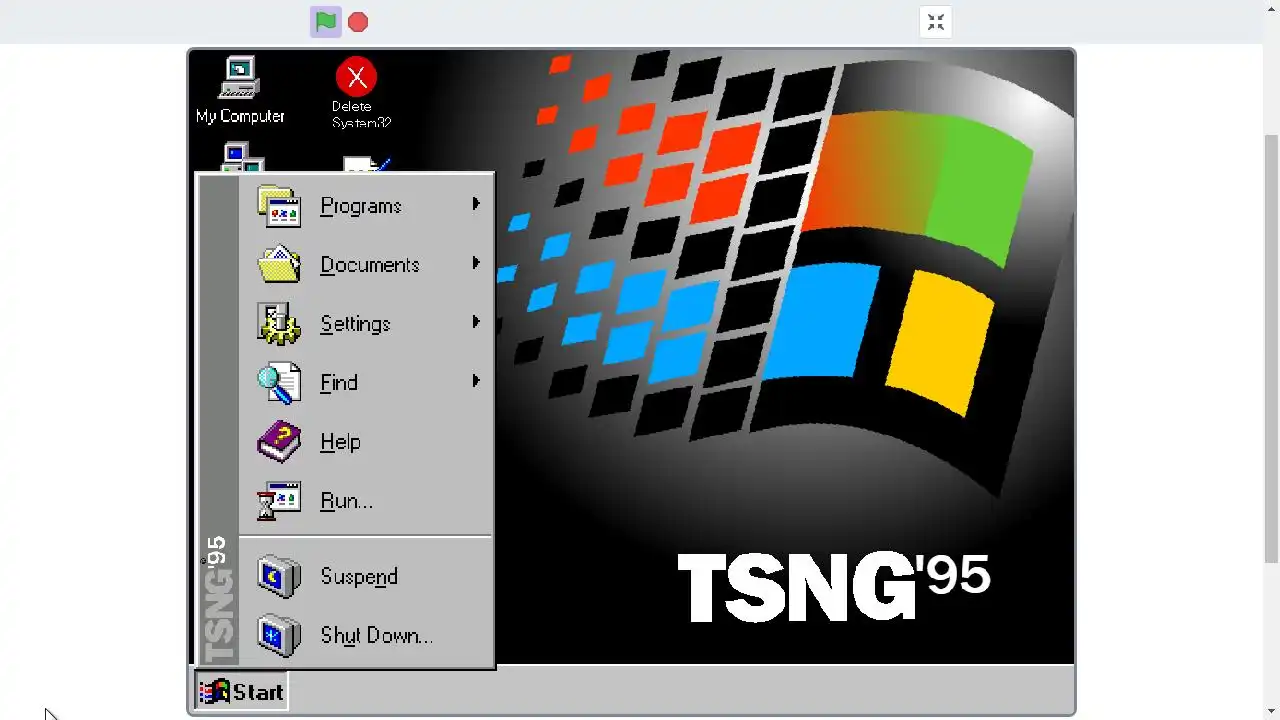The height and width of the screenshot is (720, 1280).
Task: Open the Programs menu entry
Action: pos(366,206)
